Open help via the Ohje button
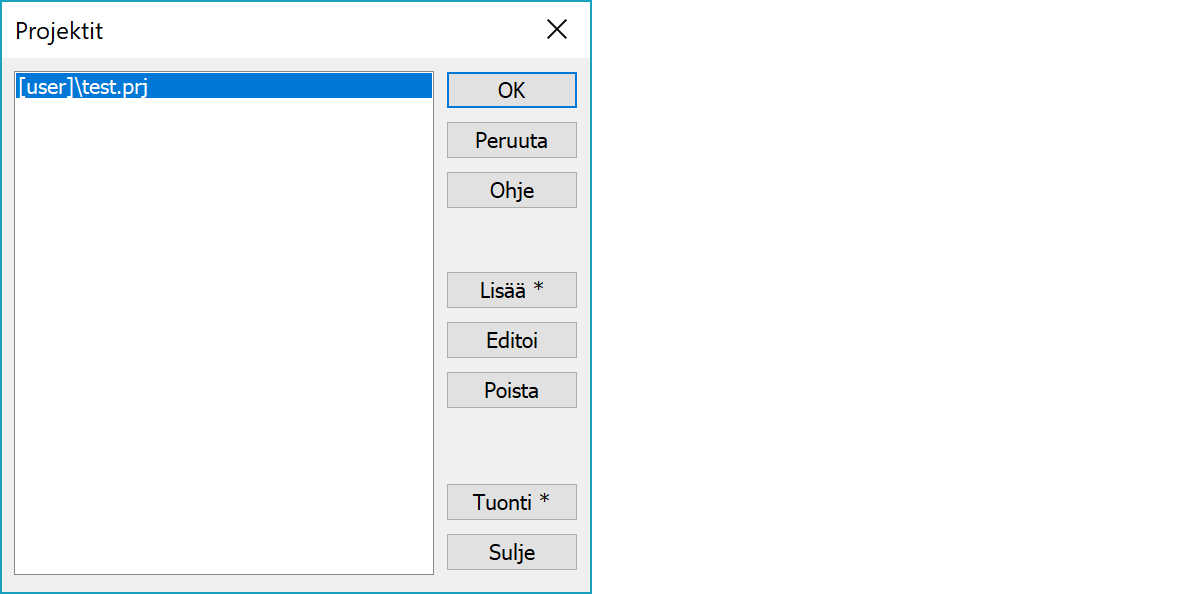The image size is (1200, 594). click(511, 190)
